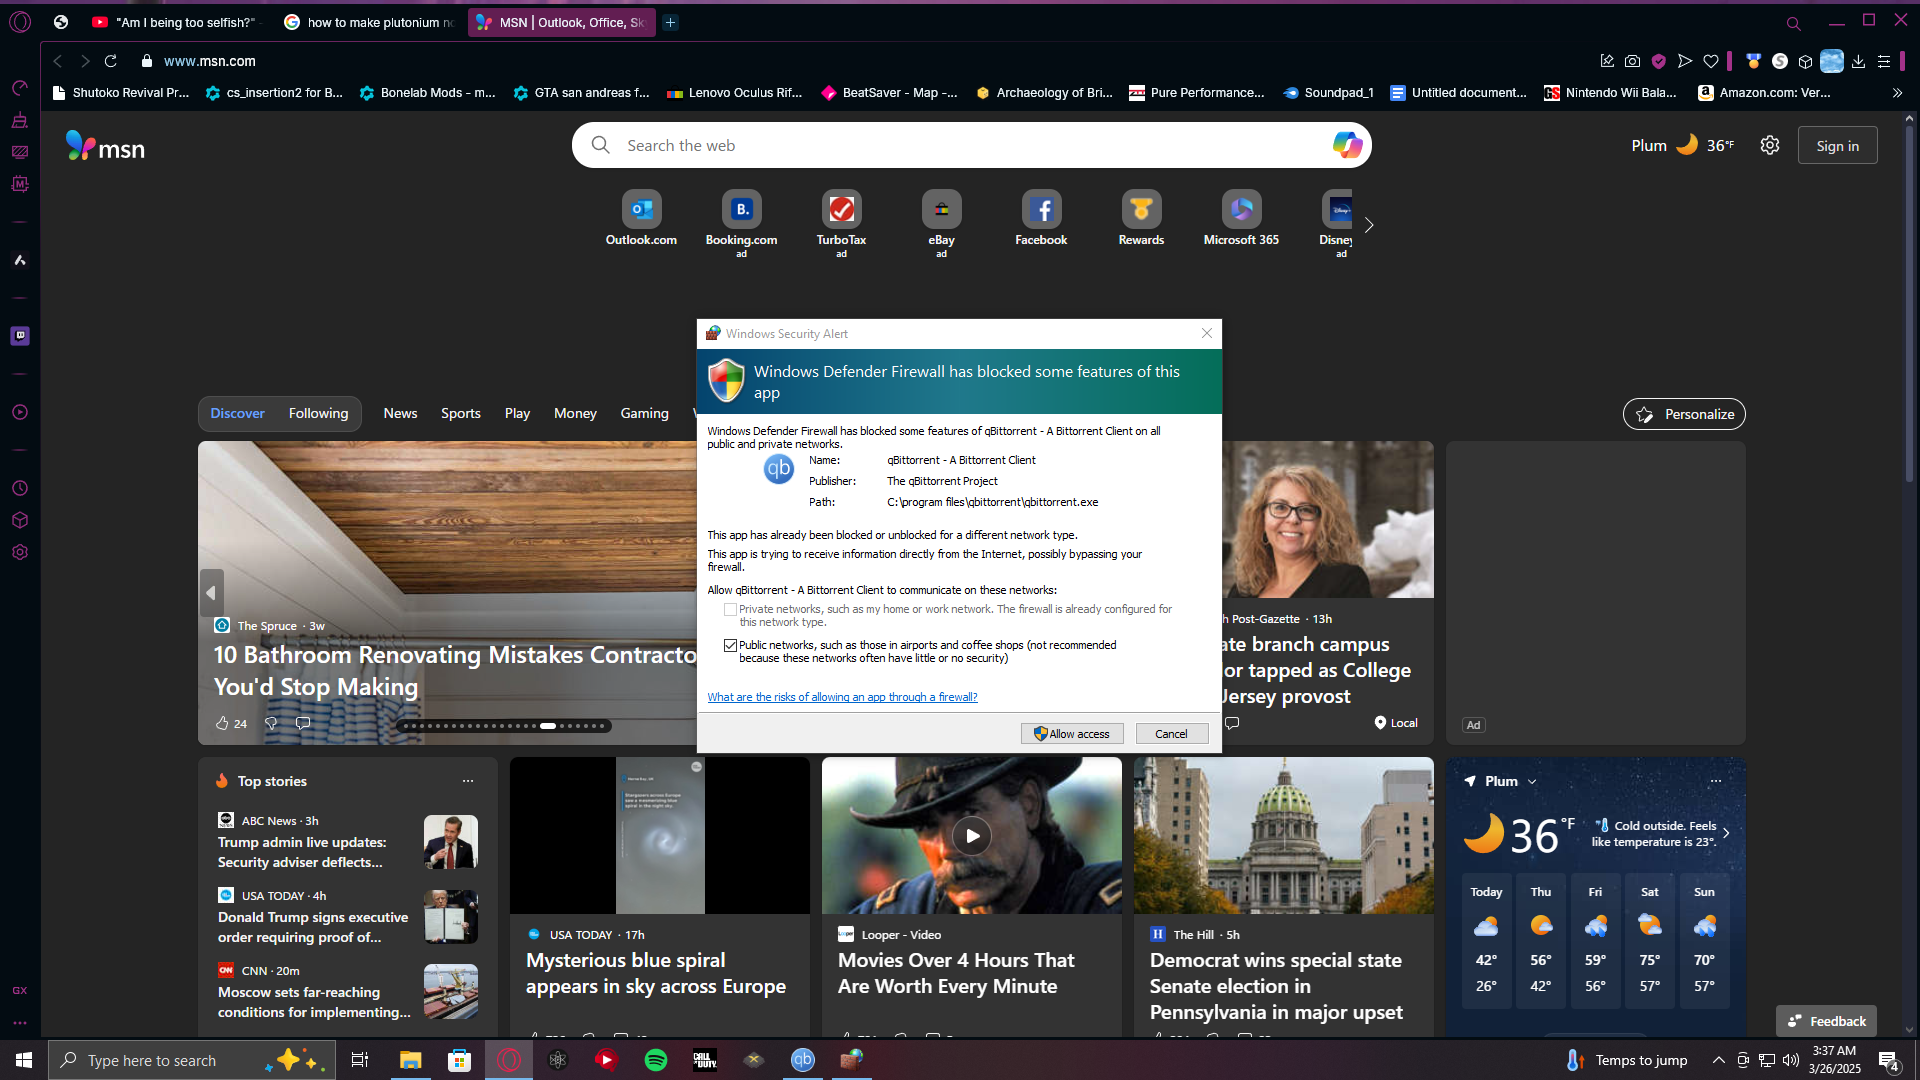Open the Booking.com shortcut
Screen dimensions: 1920x1080
tap(741, 223)
